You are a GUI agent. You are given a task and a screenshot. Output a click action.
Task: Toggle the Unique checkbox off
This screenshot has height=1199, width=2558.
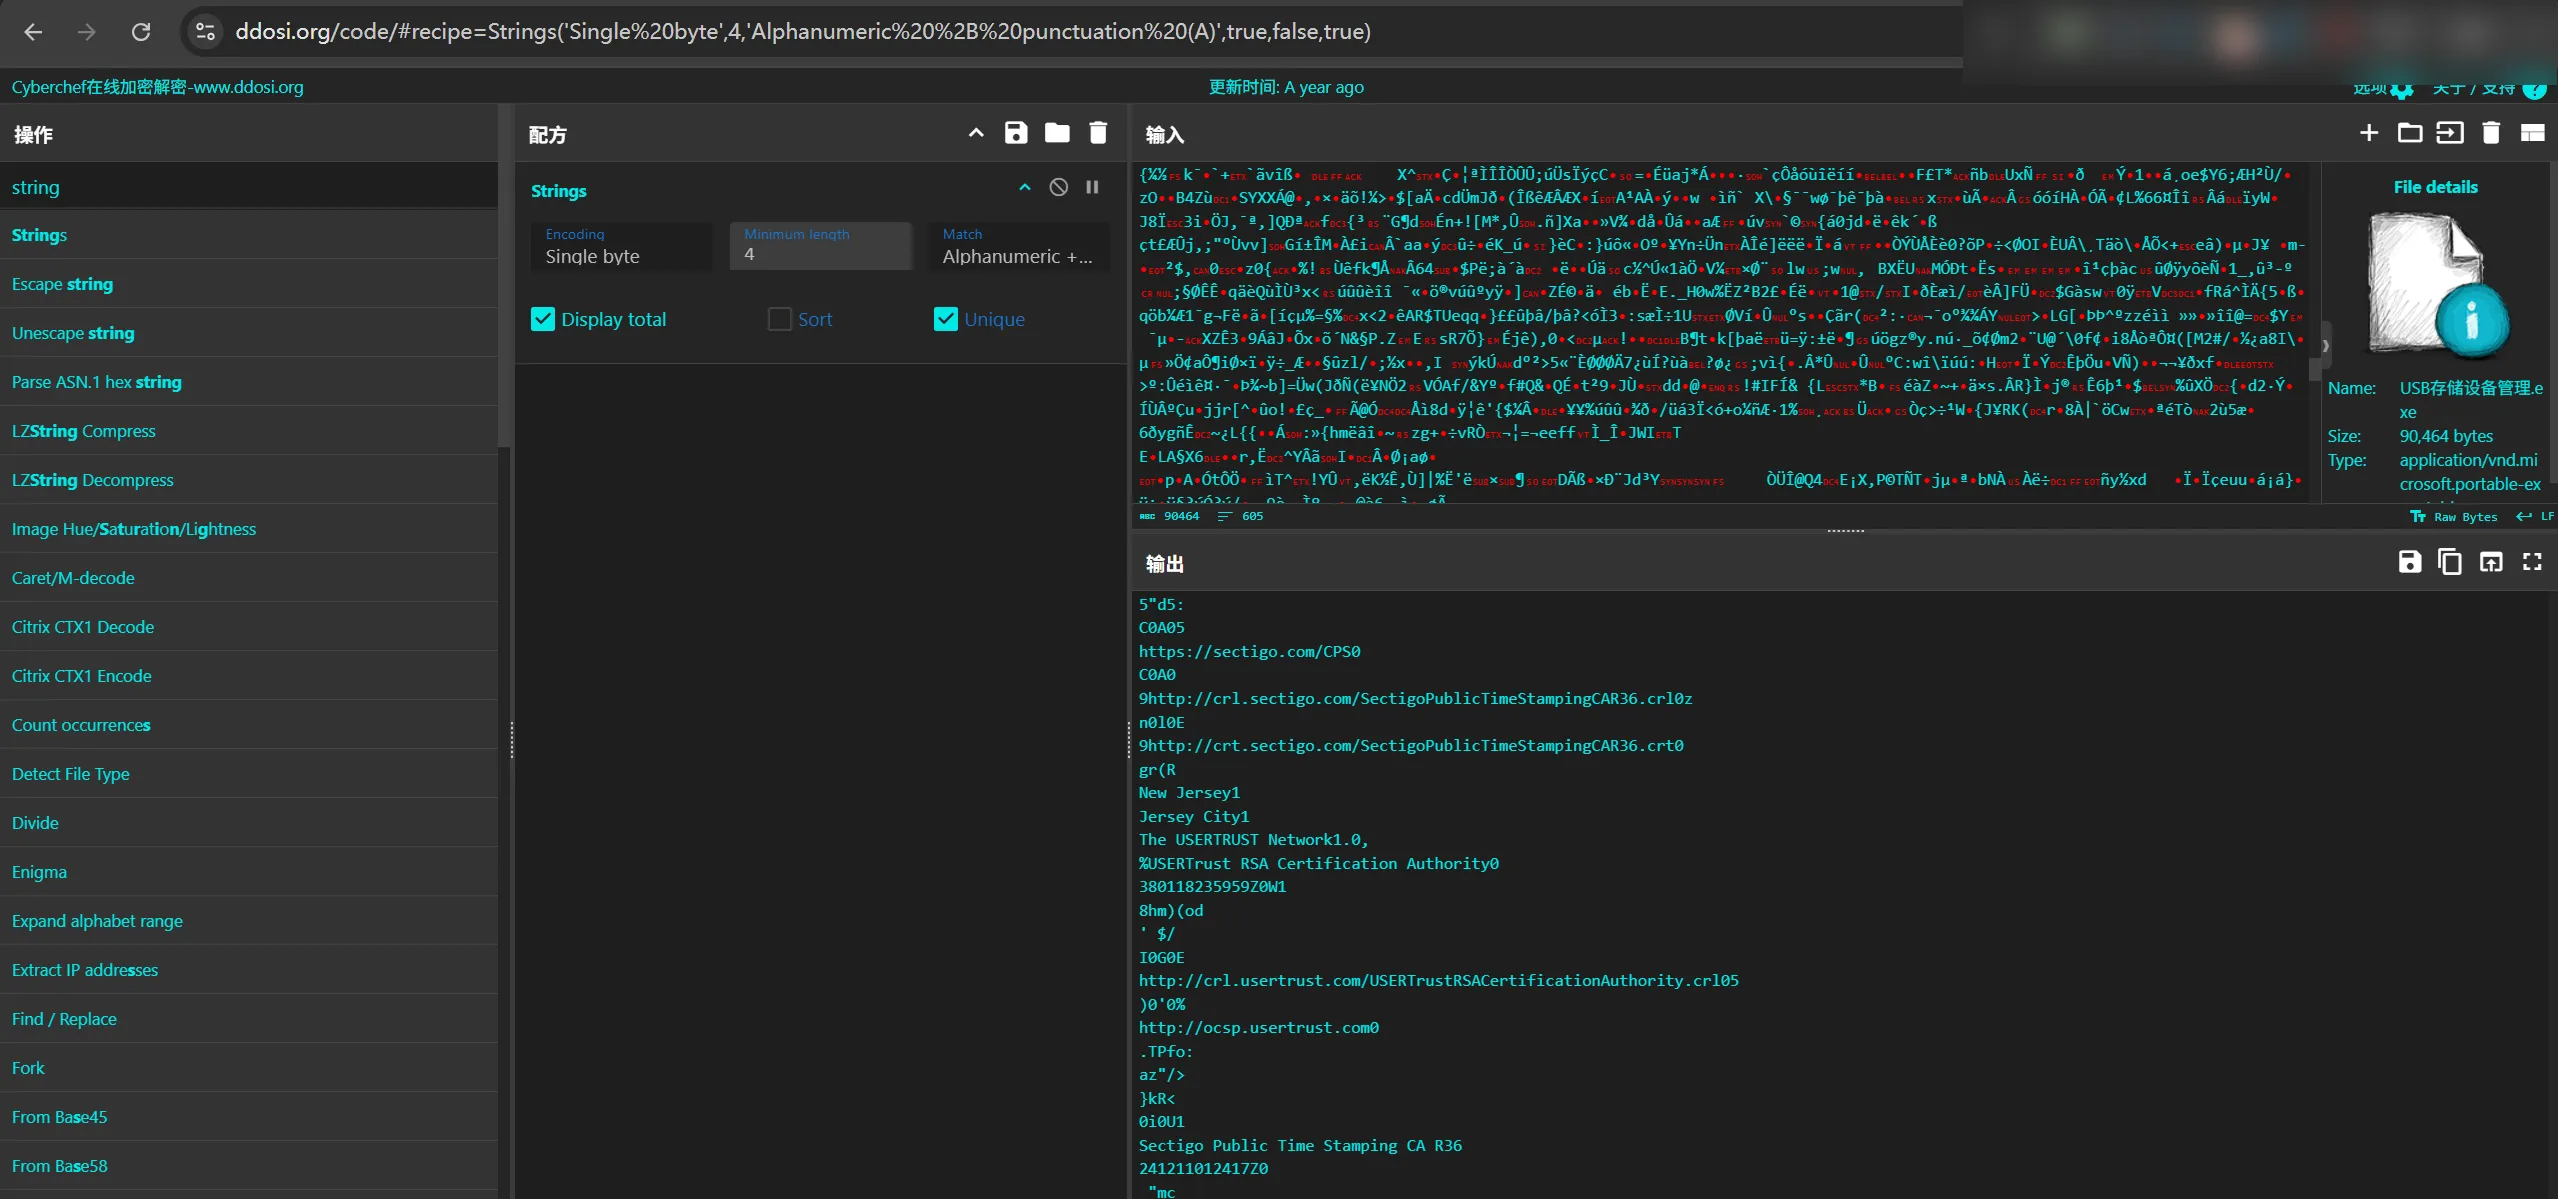(x=945, y=319)
